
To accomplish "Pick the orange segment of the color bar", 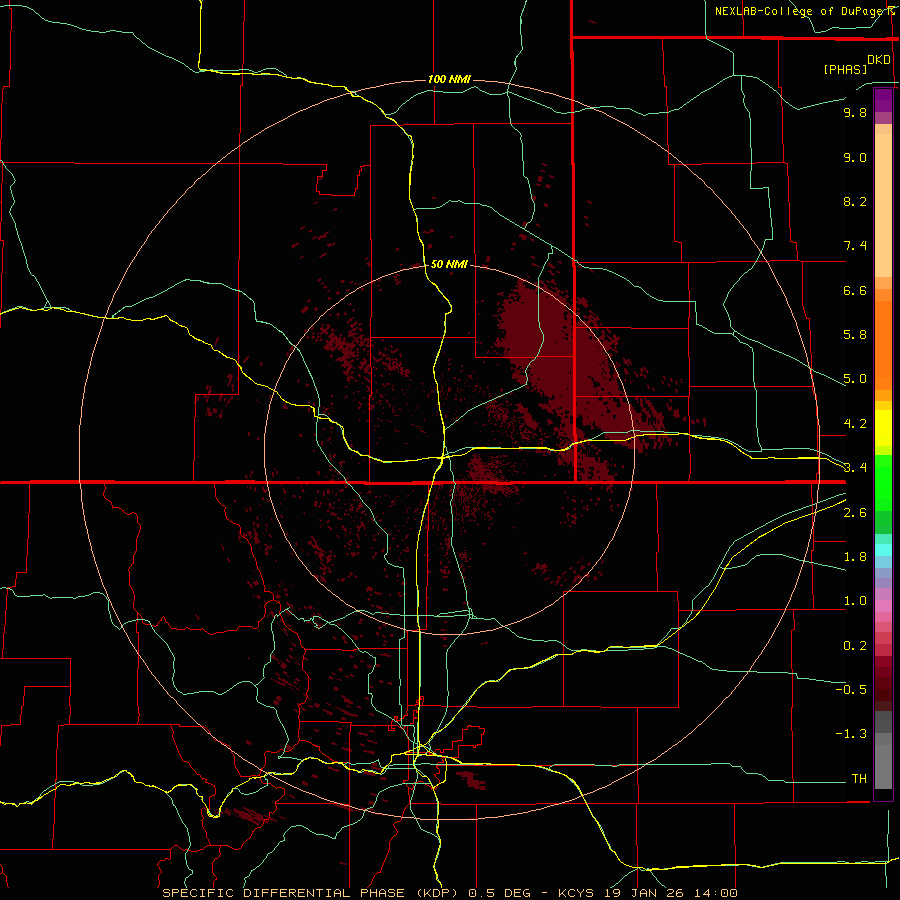I will click(x=883, y=346).
